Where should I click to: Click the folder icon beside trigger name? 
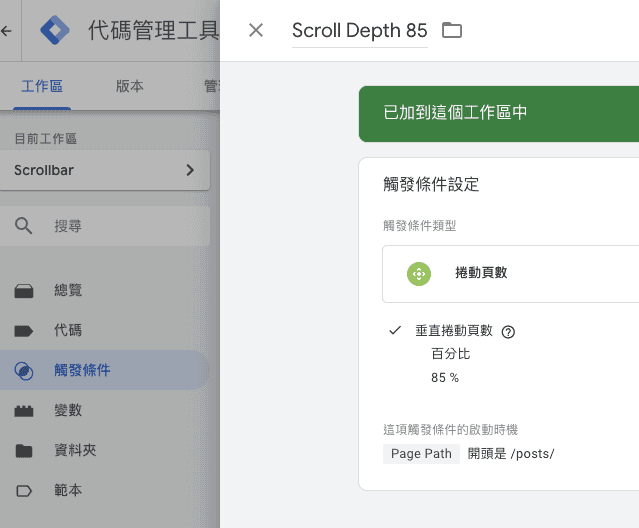pyautogui.click(x=452, y=30)
